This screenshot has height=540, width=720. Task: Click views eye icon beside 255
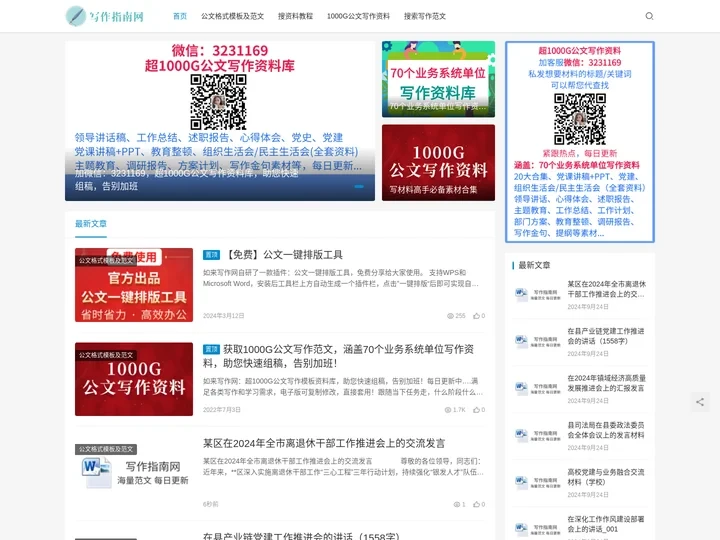[450, 316]
